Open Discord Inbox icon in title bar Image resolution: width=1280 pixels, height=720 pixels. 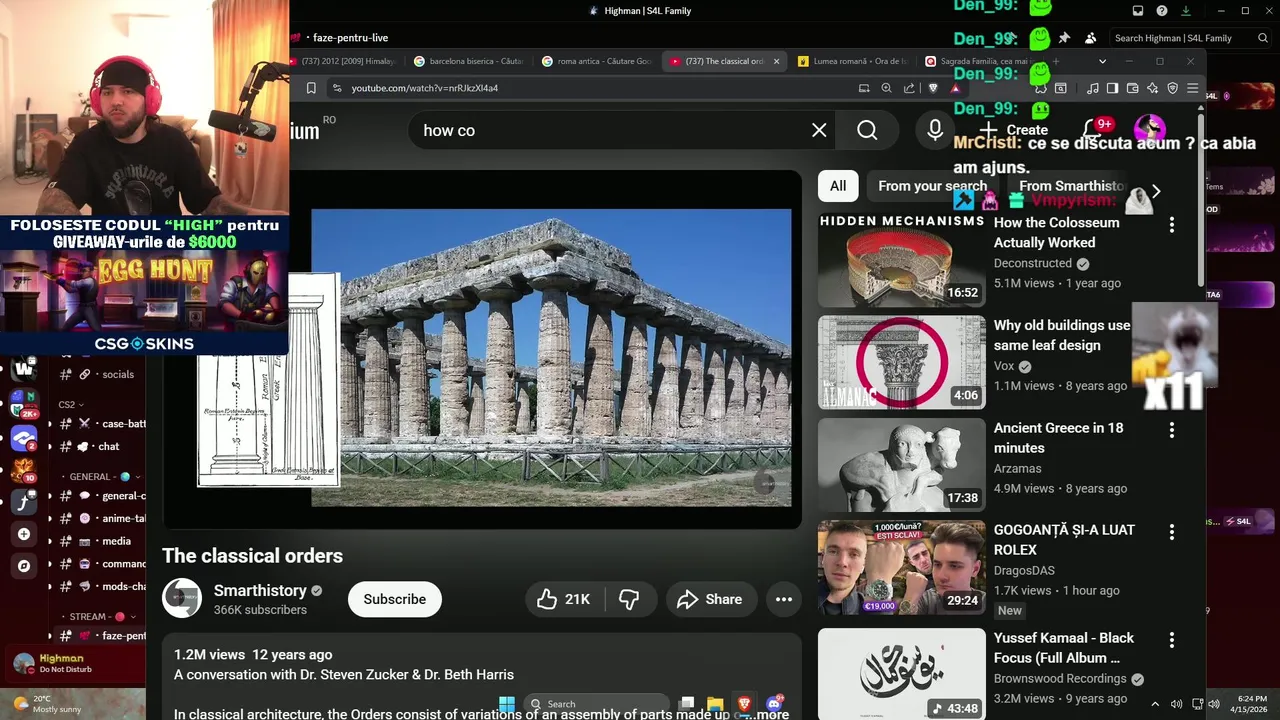[x=1138, y=11]
